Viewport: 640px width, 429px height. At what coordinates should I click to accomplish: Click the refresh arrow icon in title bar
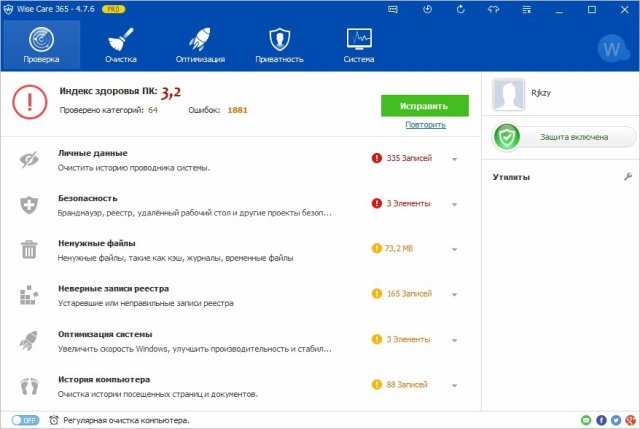pyautogui.click(x=460, y=9)
